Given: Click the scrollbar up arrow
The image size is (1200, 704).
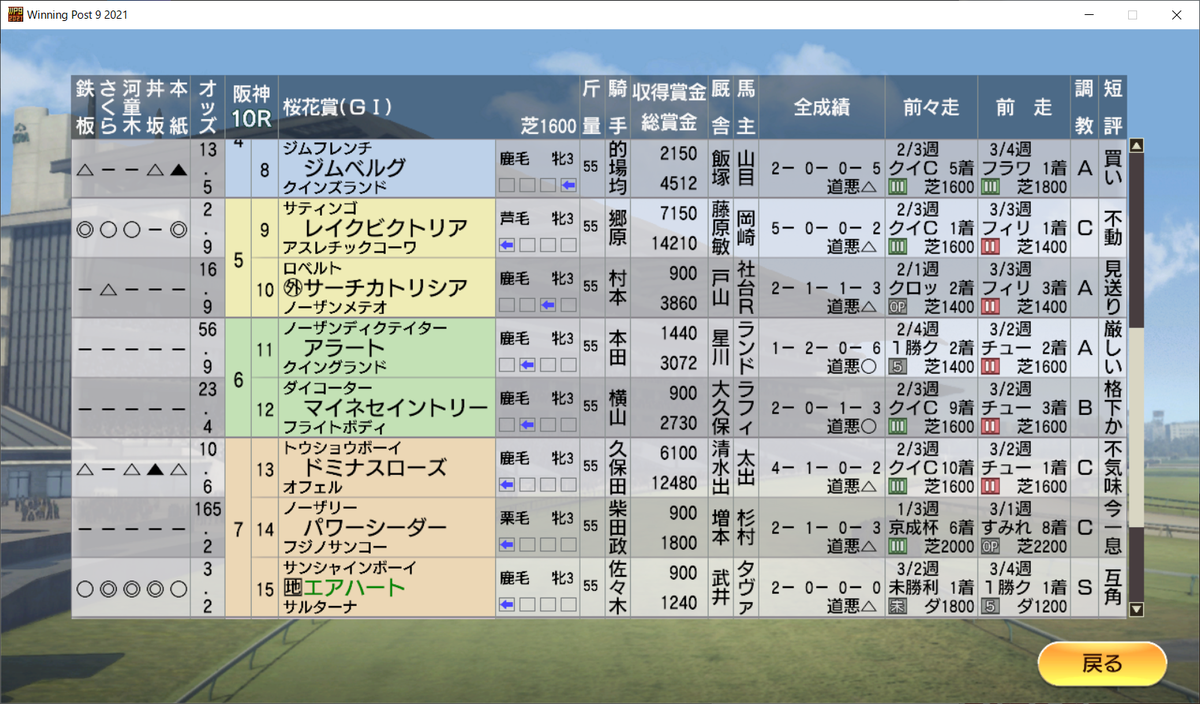Looking at the screenshot, I should pos(1135,146).
